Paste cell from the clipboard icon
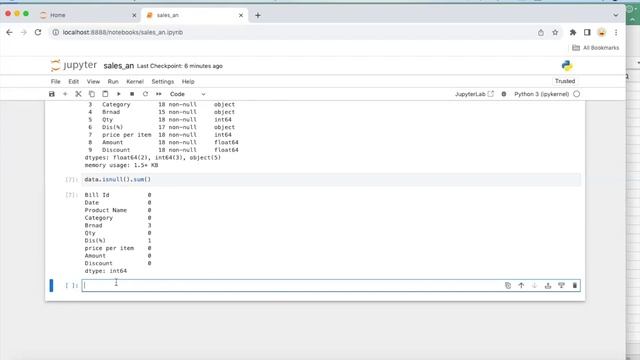The image size is (640, 360). tap(105, 94)
